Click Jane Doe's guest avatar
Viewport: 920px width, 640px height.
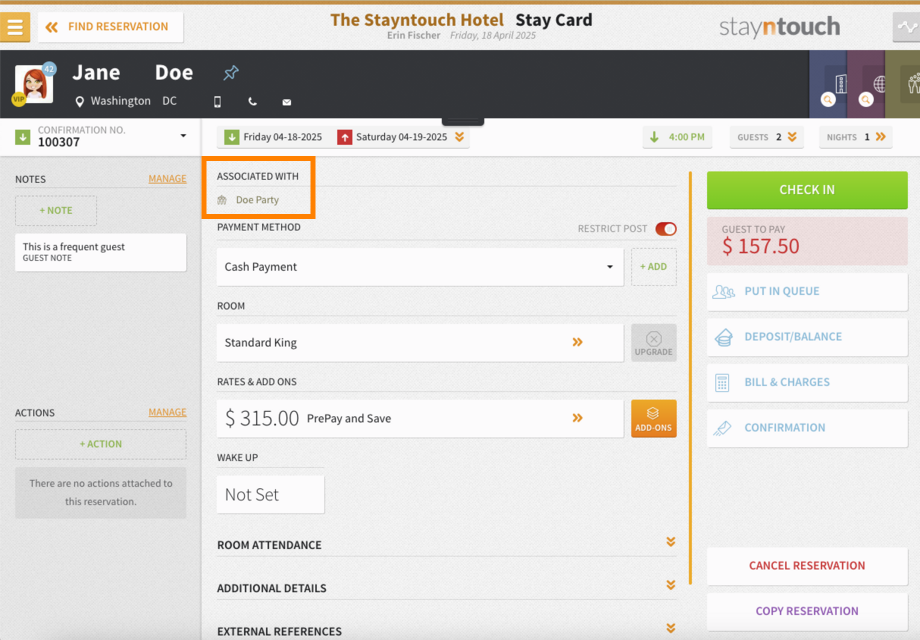[34, 84]
